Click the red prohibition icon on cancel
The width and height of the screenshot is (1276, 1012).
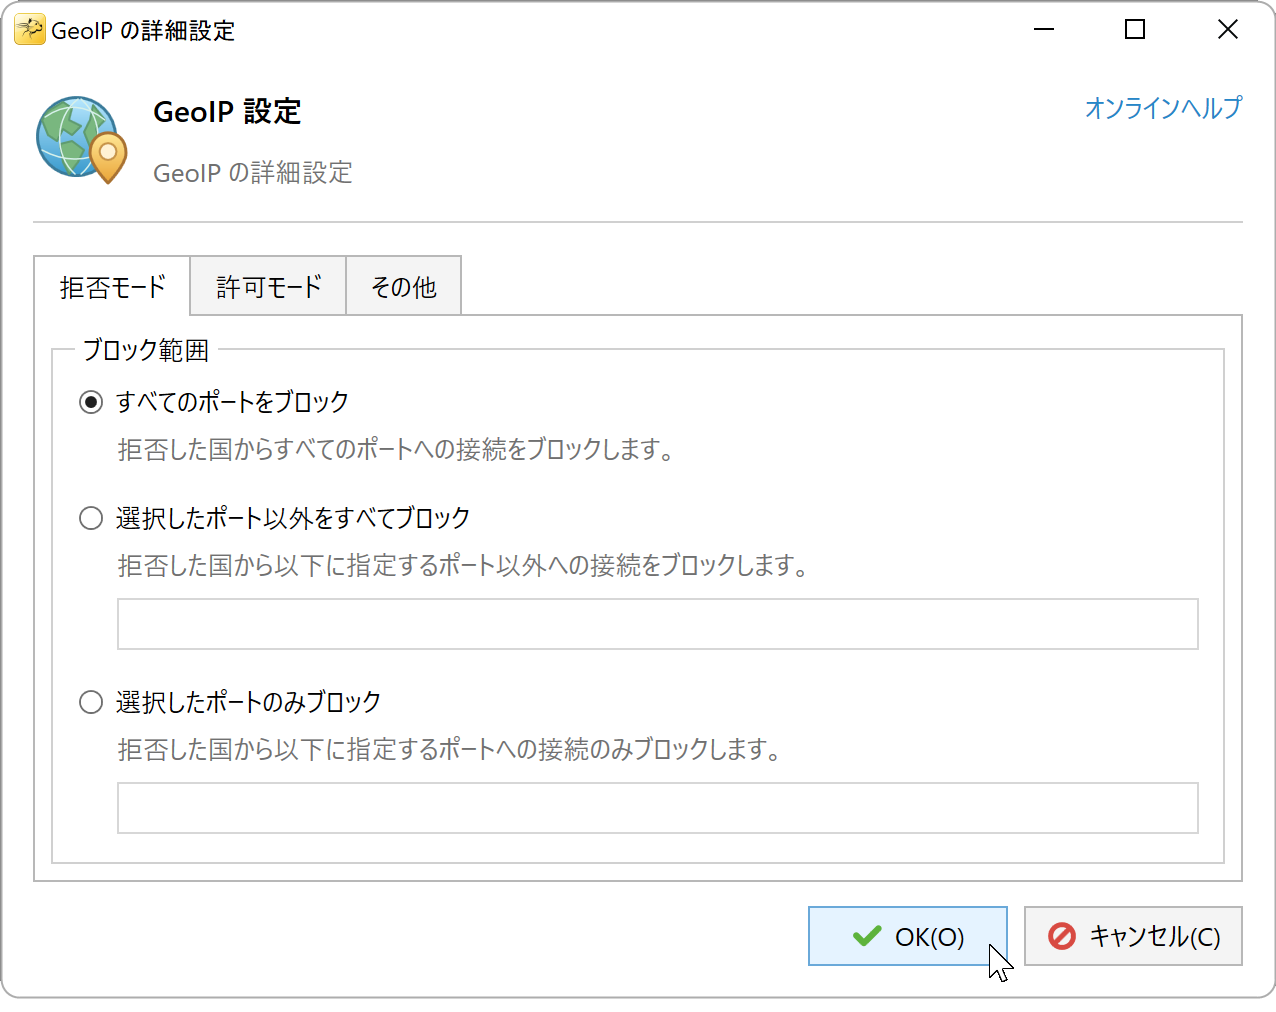[x=1062, y=936]
